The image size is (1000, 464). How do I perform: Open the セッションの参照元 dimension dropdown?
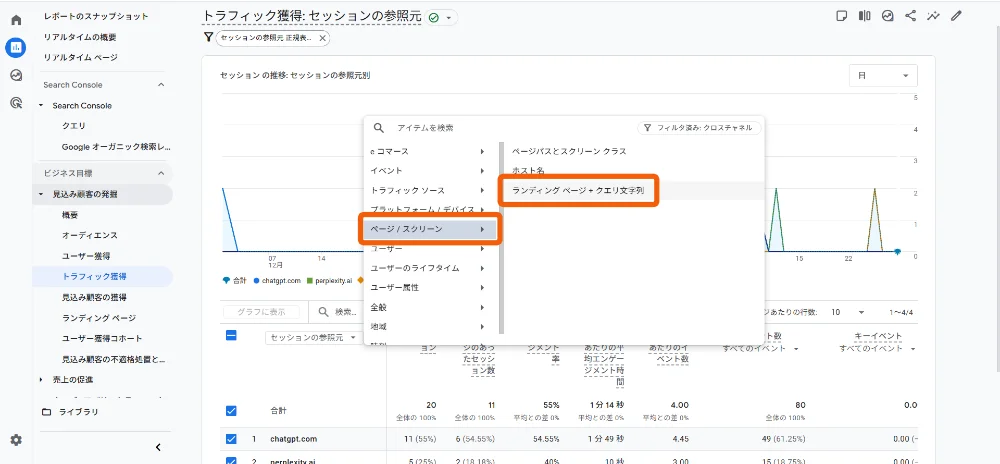tap(315, 338)
